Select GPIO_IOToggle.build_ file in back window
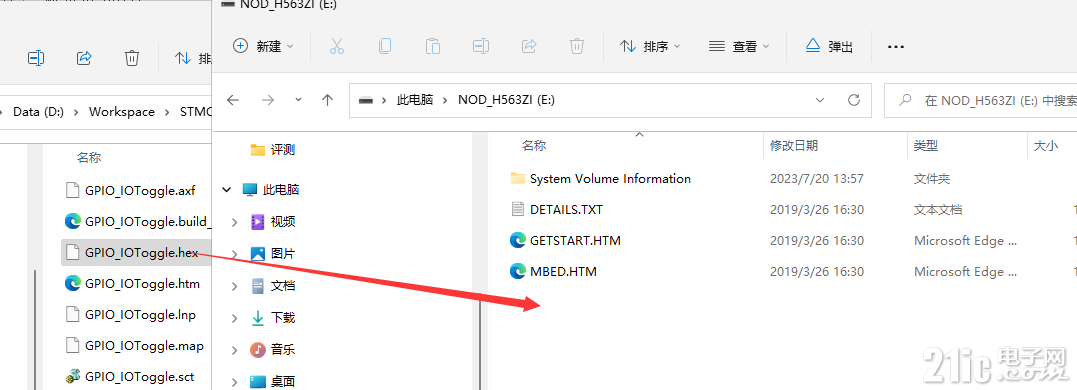 click(x=148, y=222)
